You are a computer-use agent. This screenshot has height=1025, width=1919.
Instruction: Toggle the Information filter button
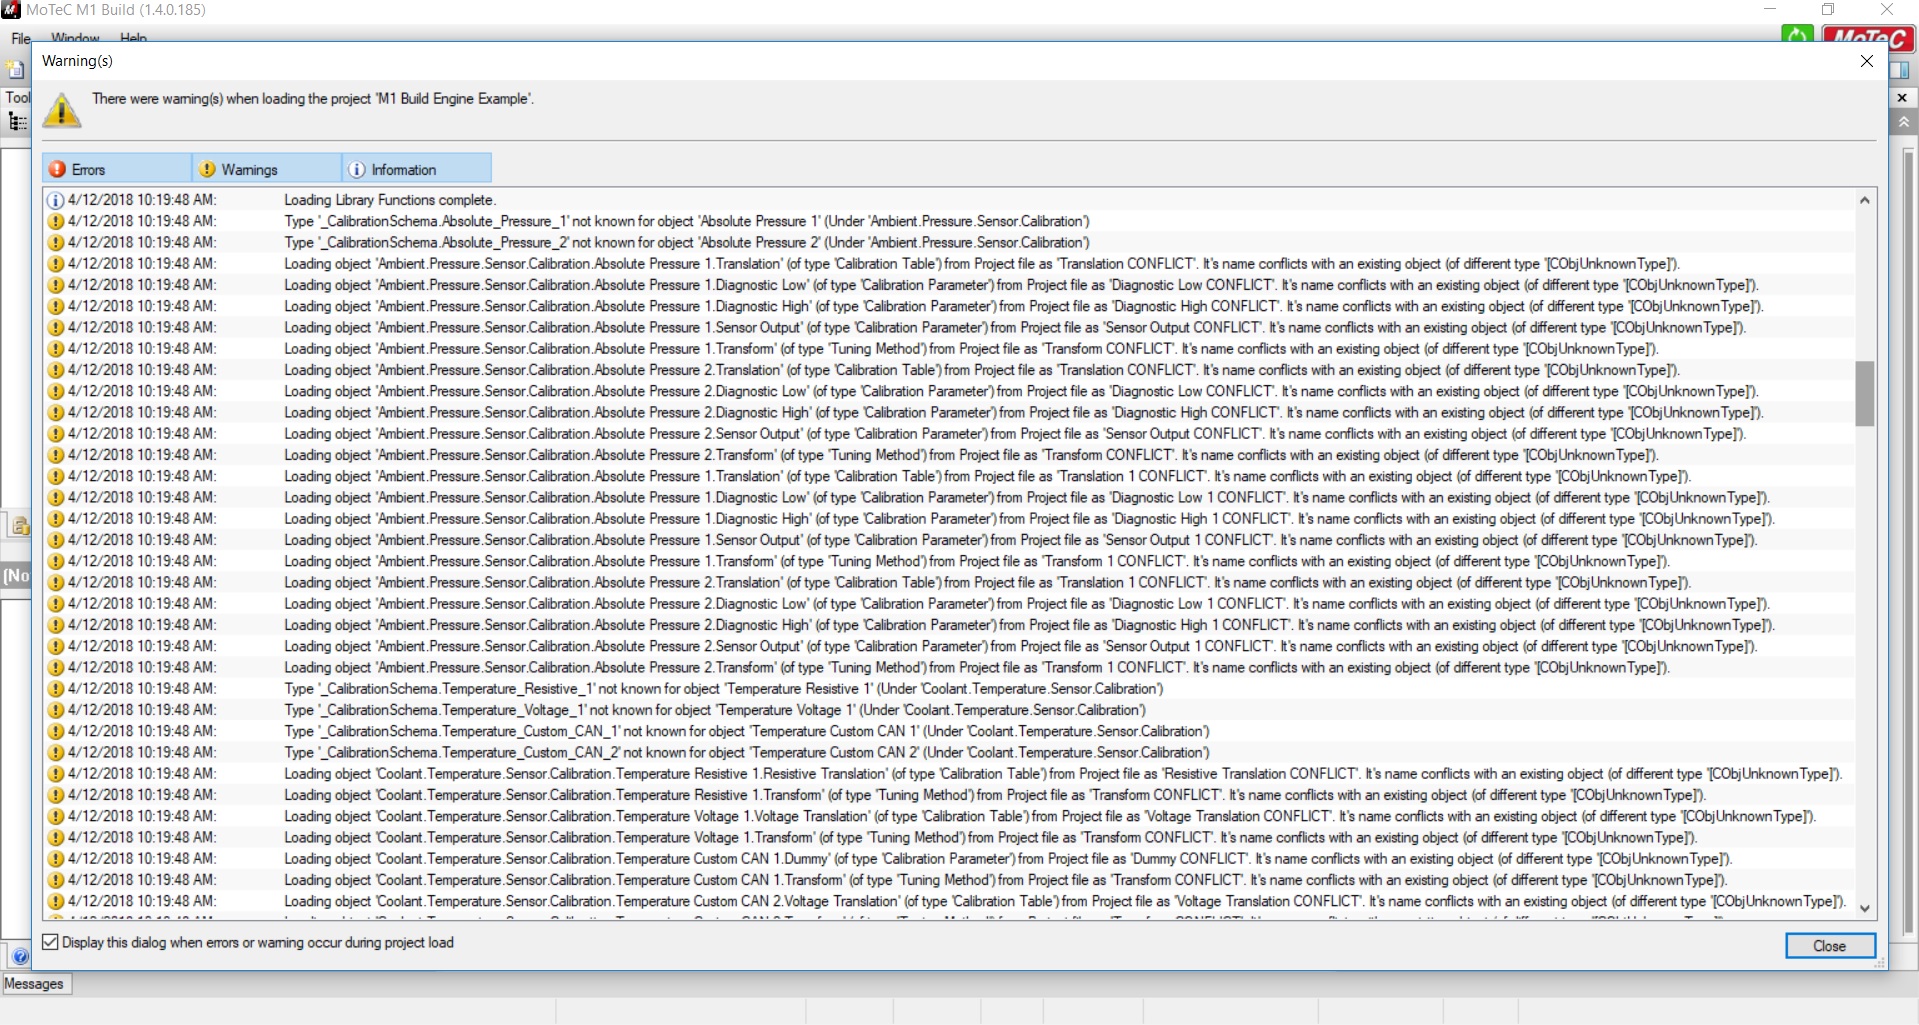click(417, 169)
